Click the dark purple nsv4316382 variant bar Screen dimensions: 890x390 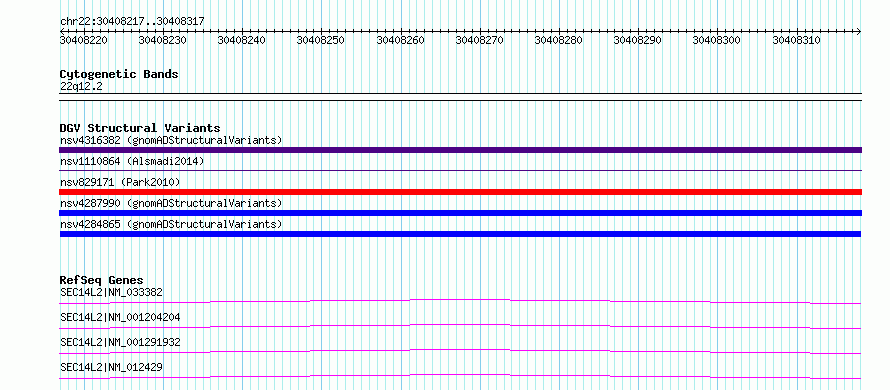(x=460, y=150)
